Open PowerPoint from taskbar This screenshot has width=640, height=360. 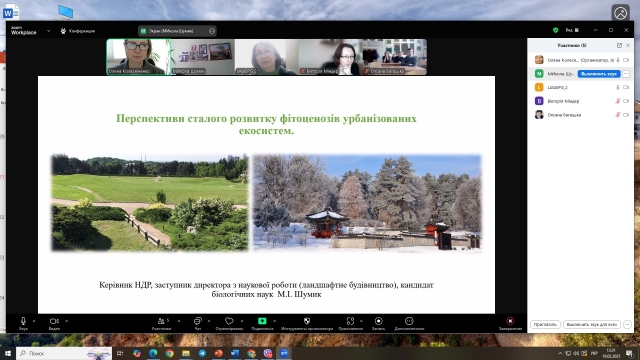point(219,353)
